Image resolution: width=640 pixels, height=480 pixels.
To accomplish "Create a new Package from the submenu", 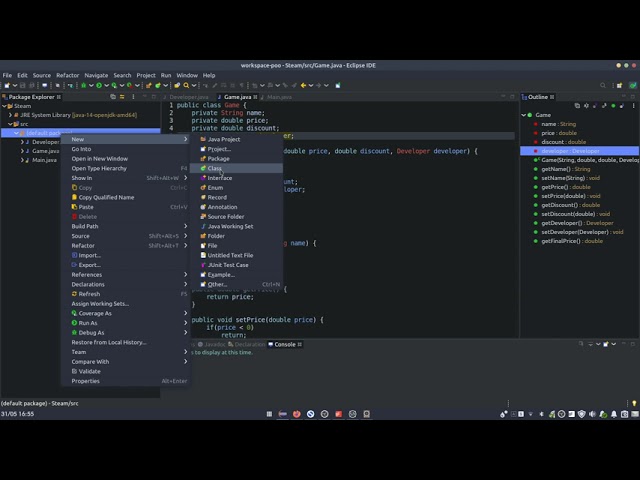I will tap(218, 159).
